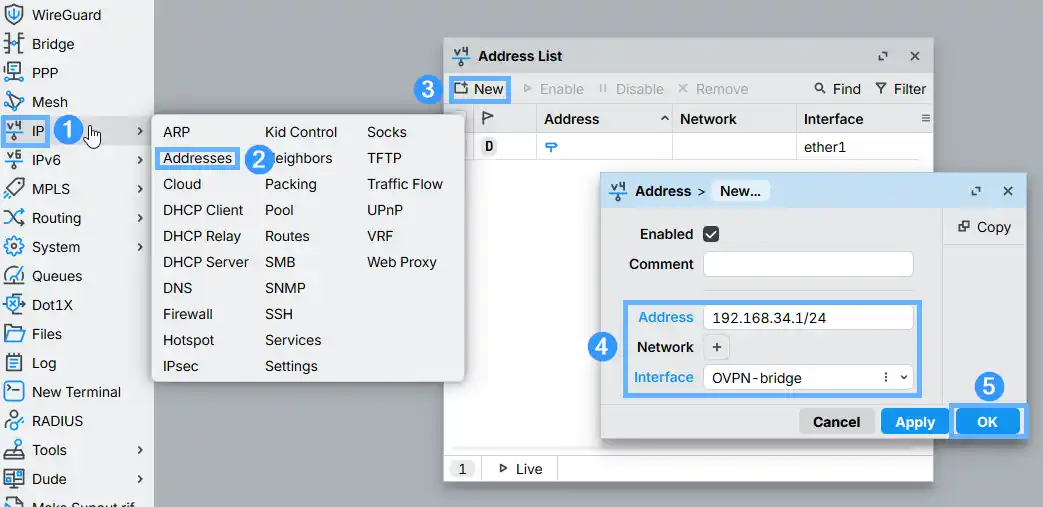Image resolution: width=1043 pixels, height=507 pixels.
Task: Expand the MPLS submenu arrow
Action: coord(140,189)
